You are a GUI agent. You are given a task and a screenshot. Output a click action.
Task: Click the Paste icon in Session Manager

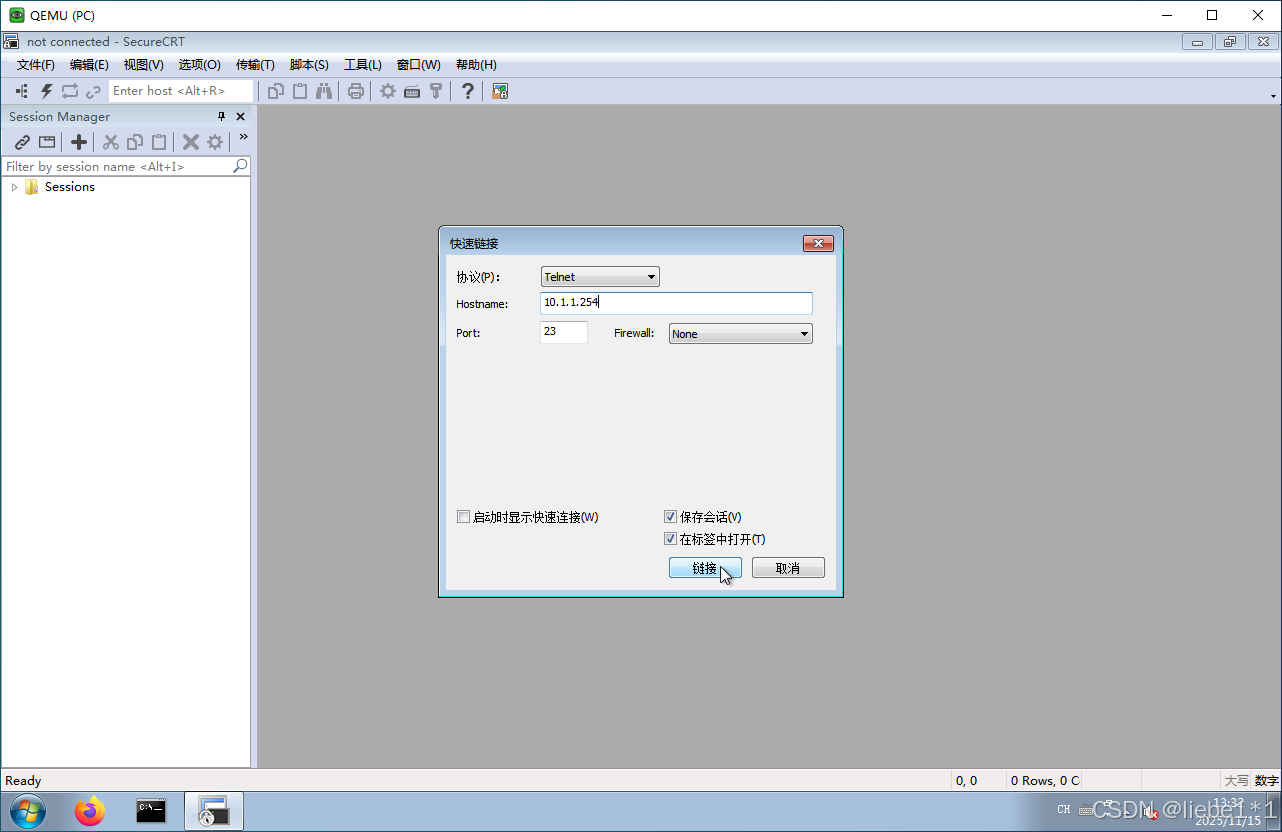pos(159,142)
